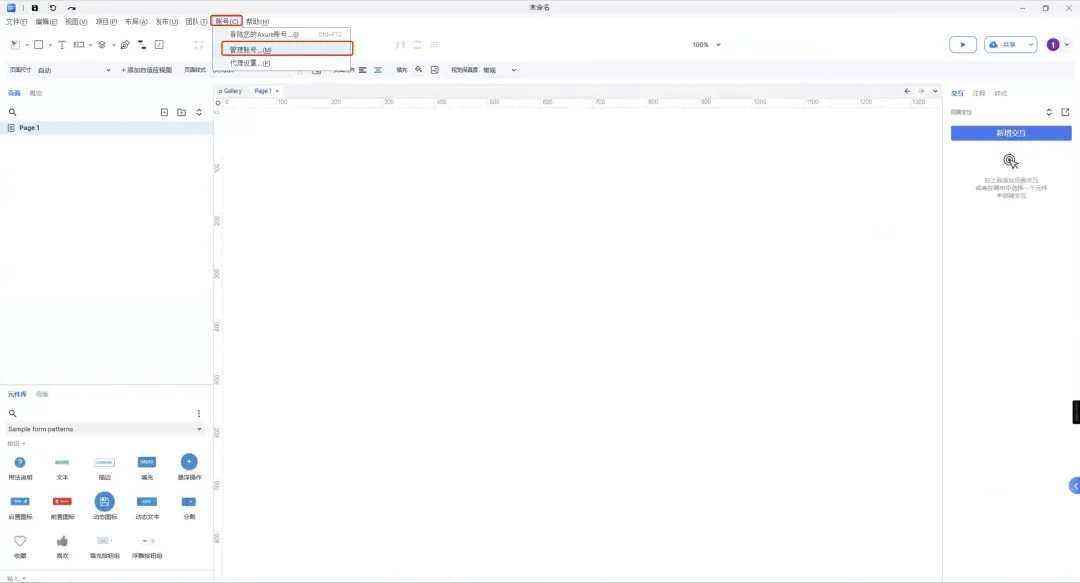Choose the selection mode arrow tool
The width and height of the screenshot is (1080, 583).
pyautogui.click(x=15, y=45)
